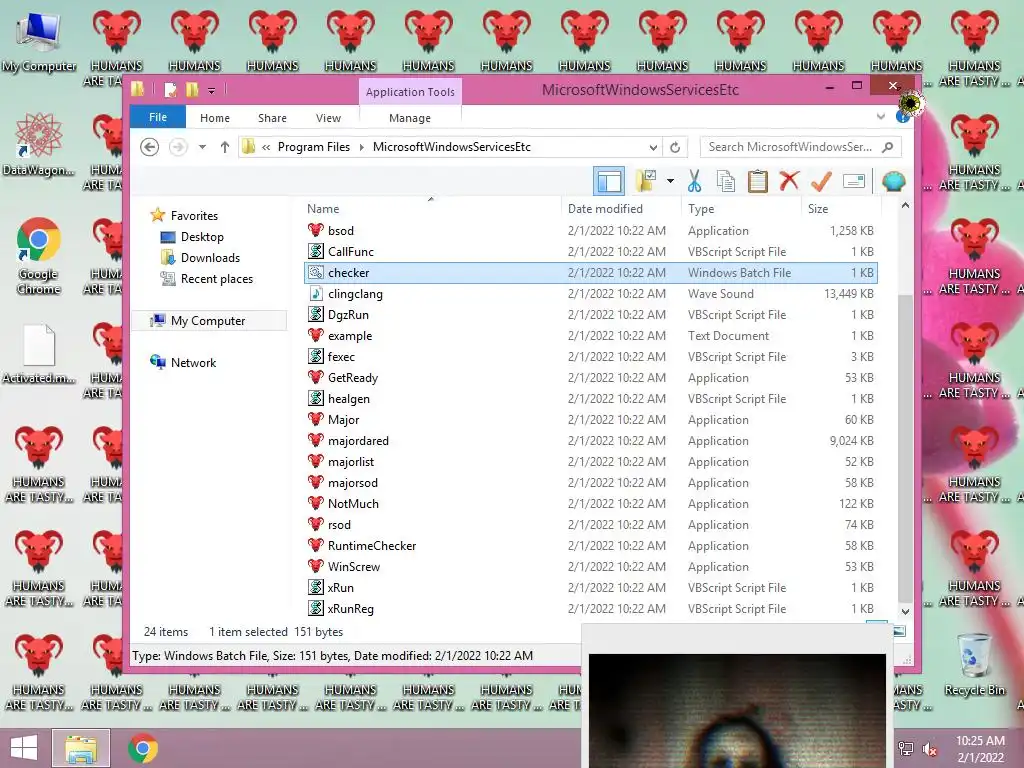Open the Manage ribbon tab
Screen dimensions: 1024x768
tap(409, 118)
